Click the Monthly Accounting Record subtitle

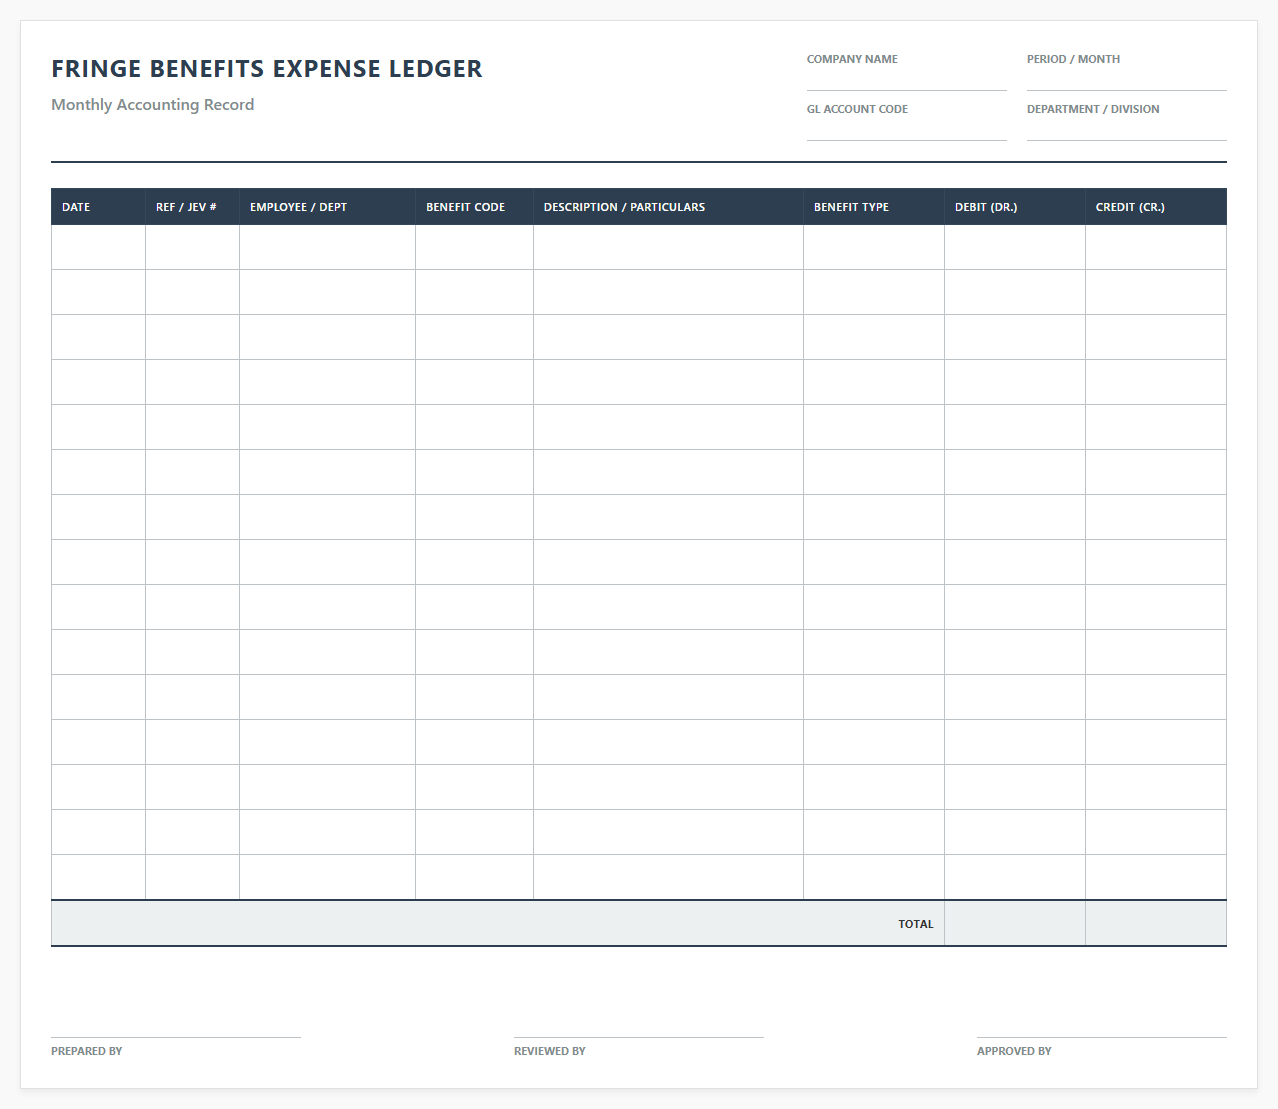(x=153, y=105)
